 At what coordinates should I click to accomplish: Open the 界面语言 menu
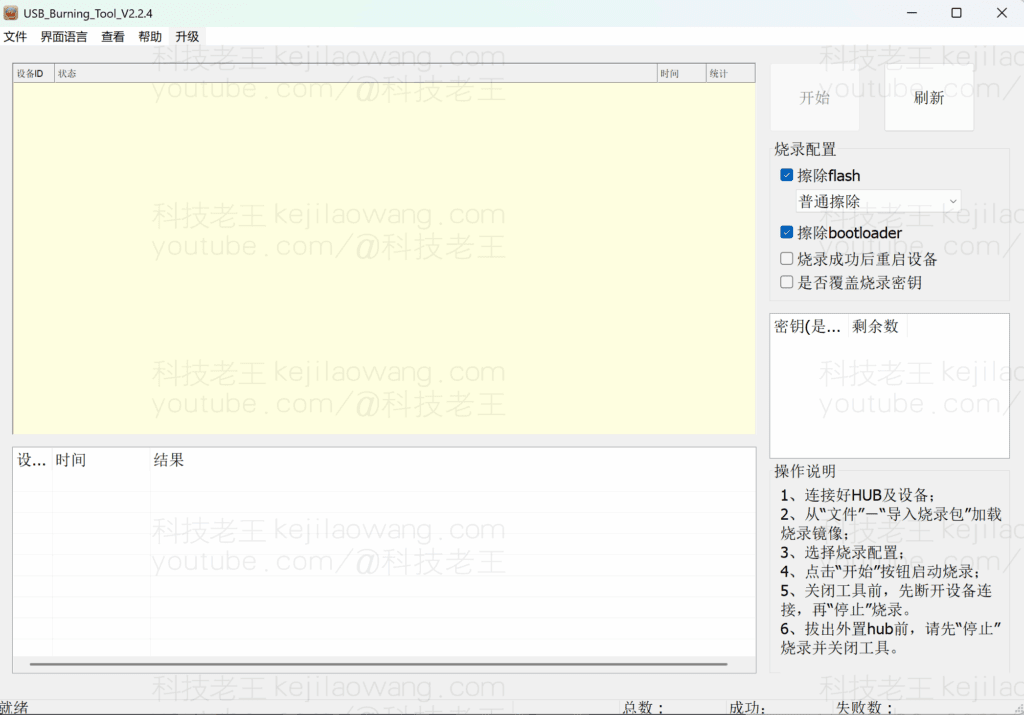(x=64, y=37)
